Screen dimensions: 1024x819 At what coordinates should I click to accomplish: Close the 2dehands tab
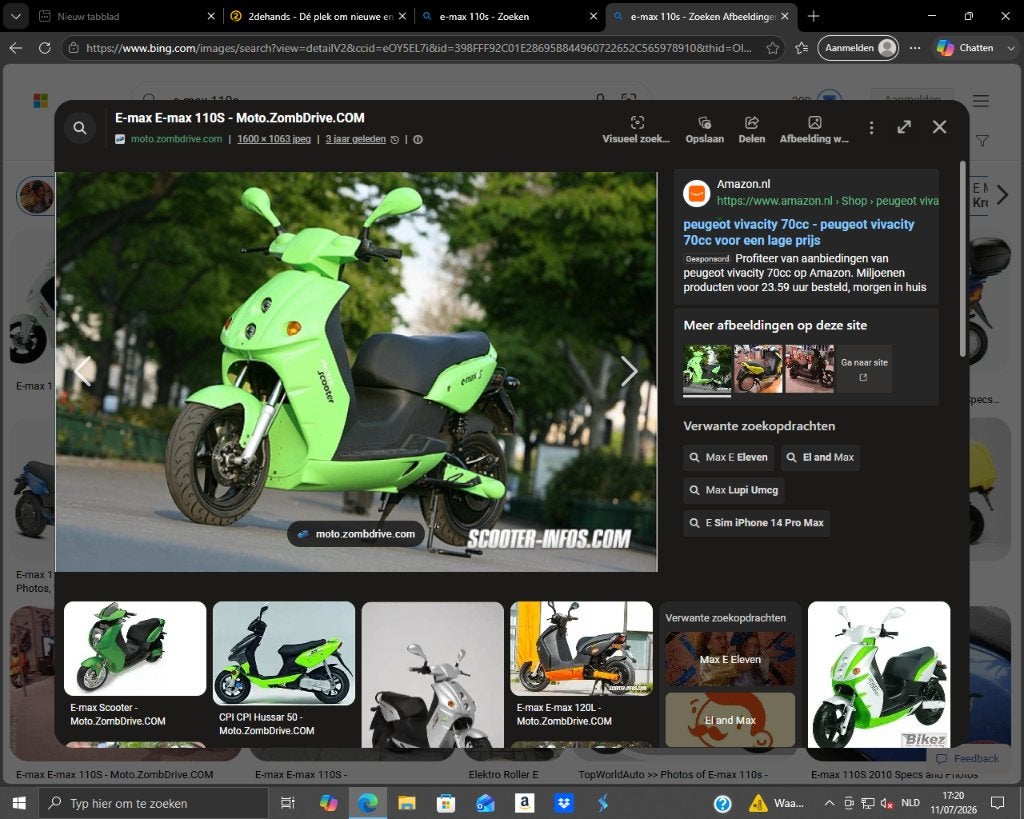click(x=402, y=16)
